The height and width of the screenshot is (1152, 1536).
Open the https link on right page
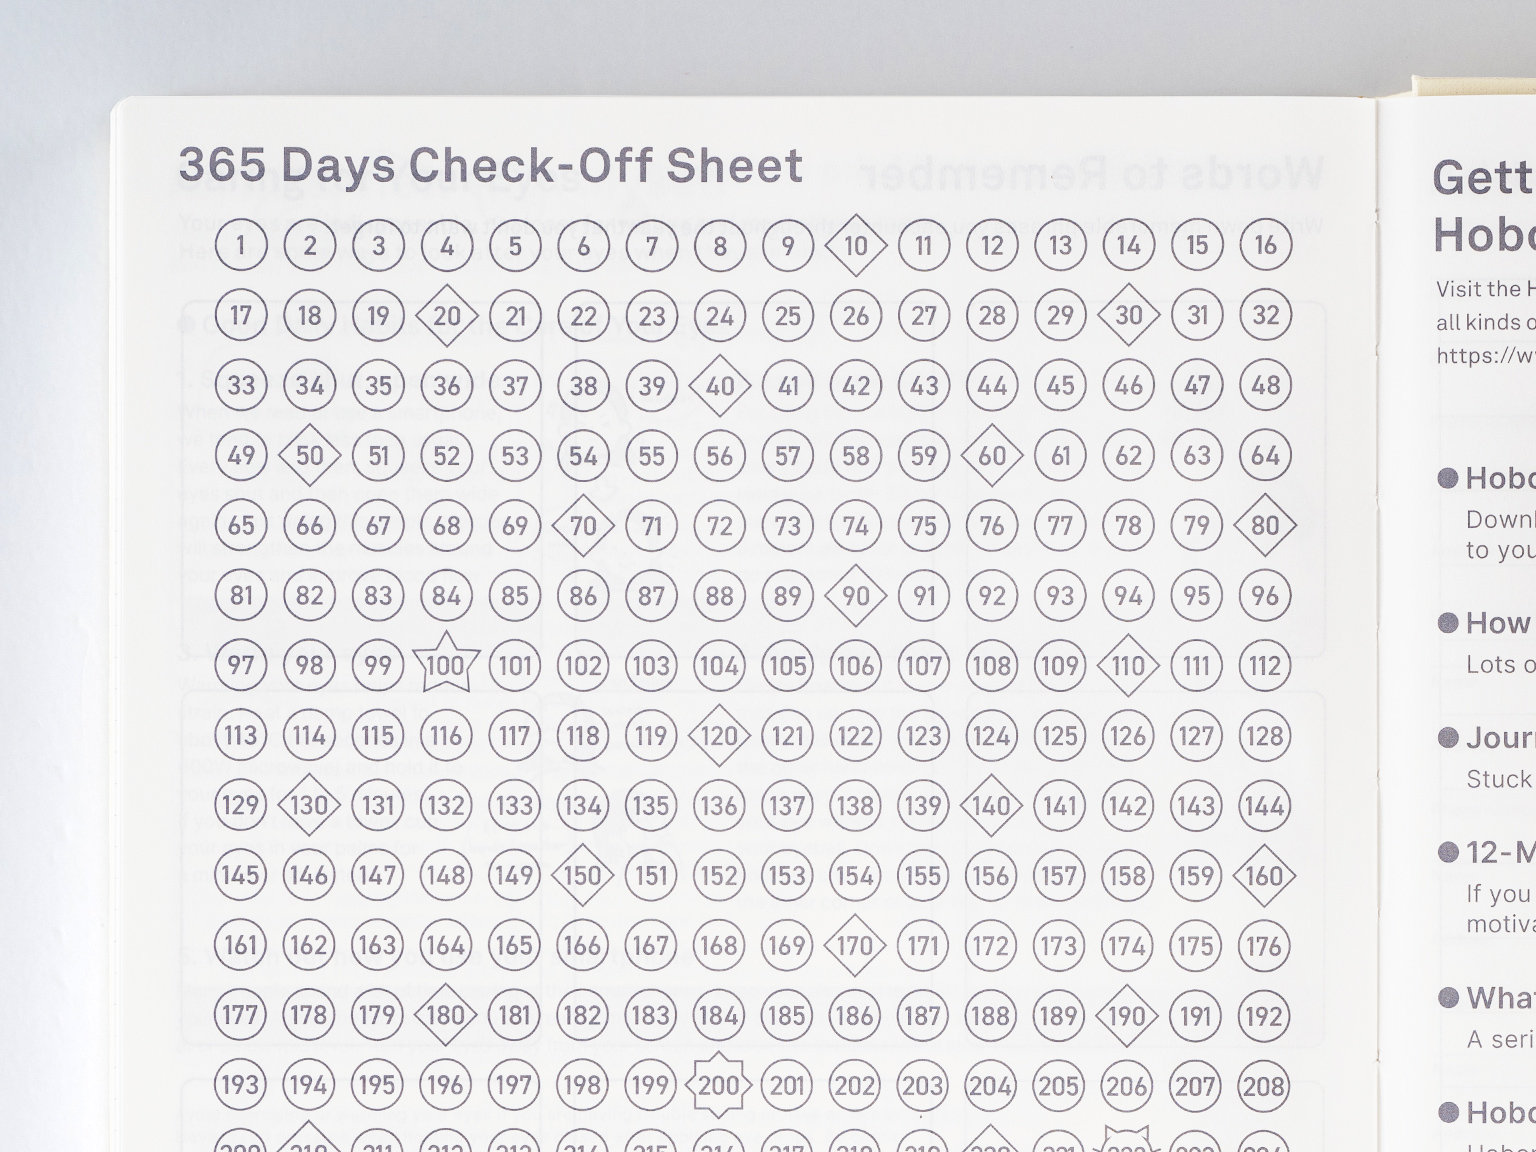(x=1485, y=355)
